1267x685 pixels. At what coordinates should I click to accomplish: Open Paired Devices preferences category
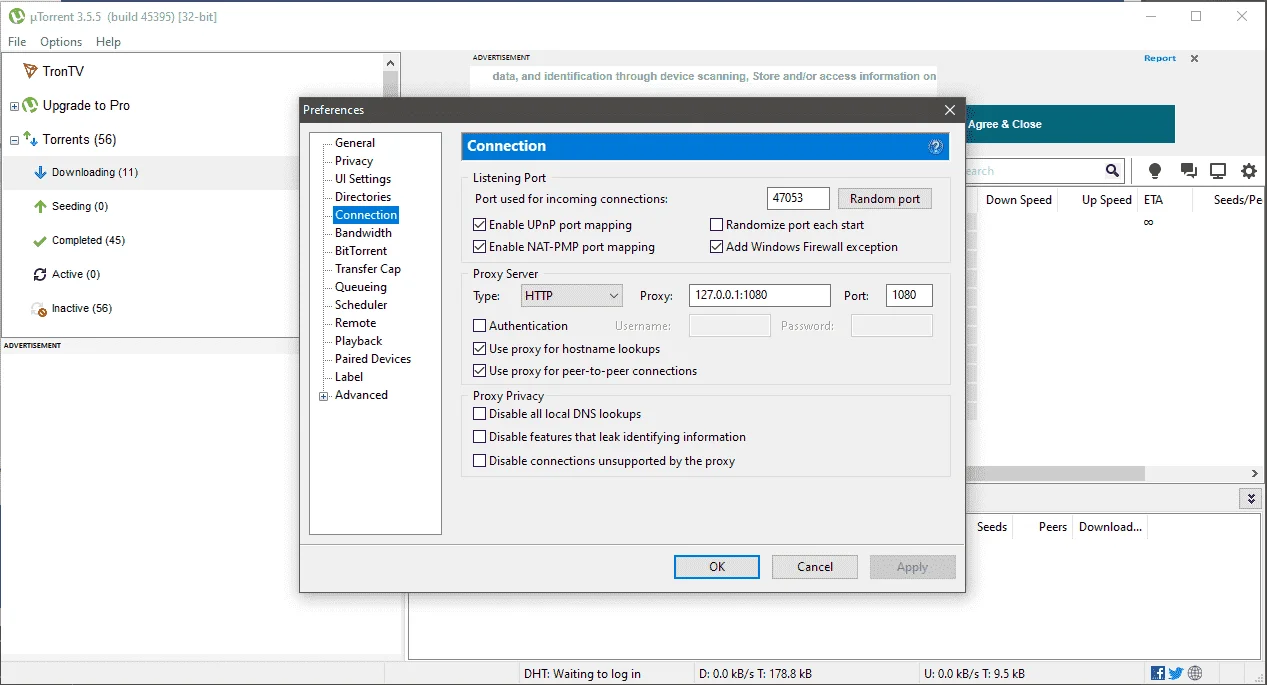[373, 359]
